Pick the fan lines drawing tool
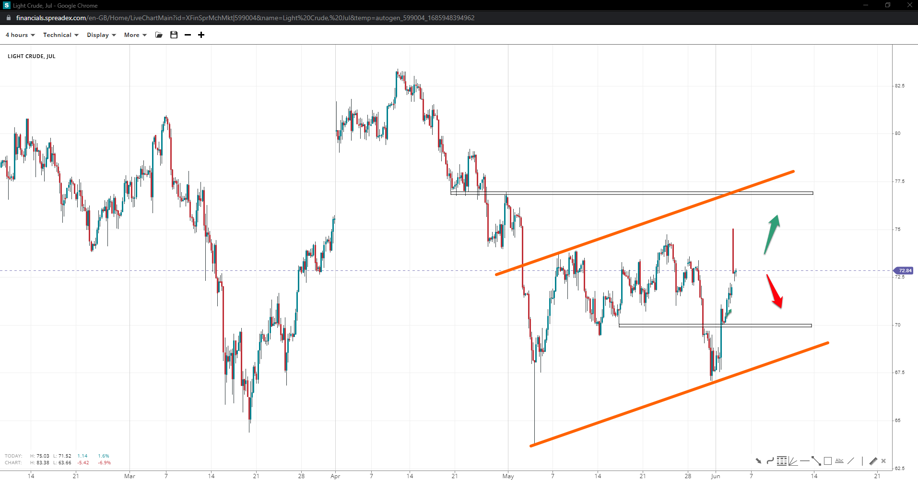The height and width of the screenshot is (483, 918). point(793,461)
